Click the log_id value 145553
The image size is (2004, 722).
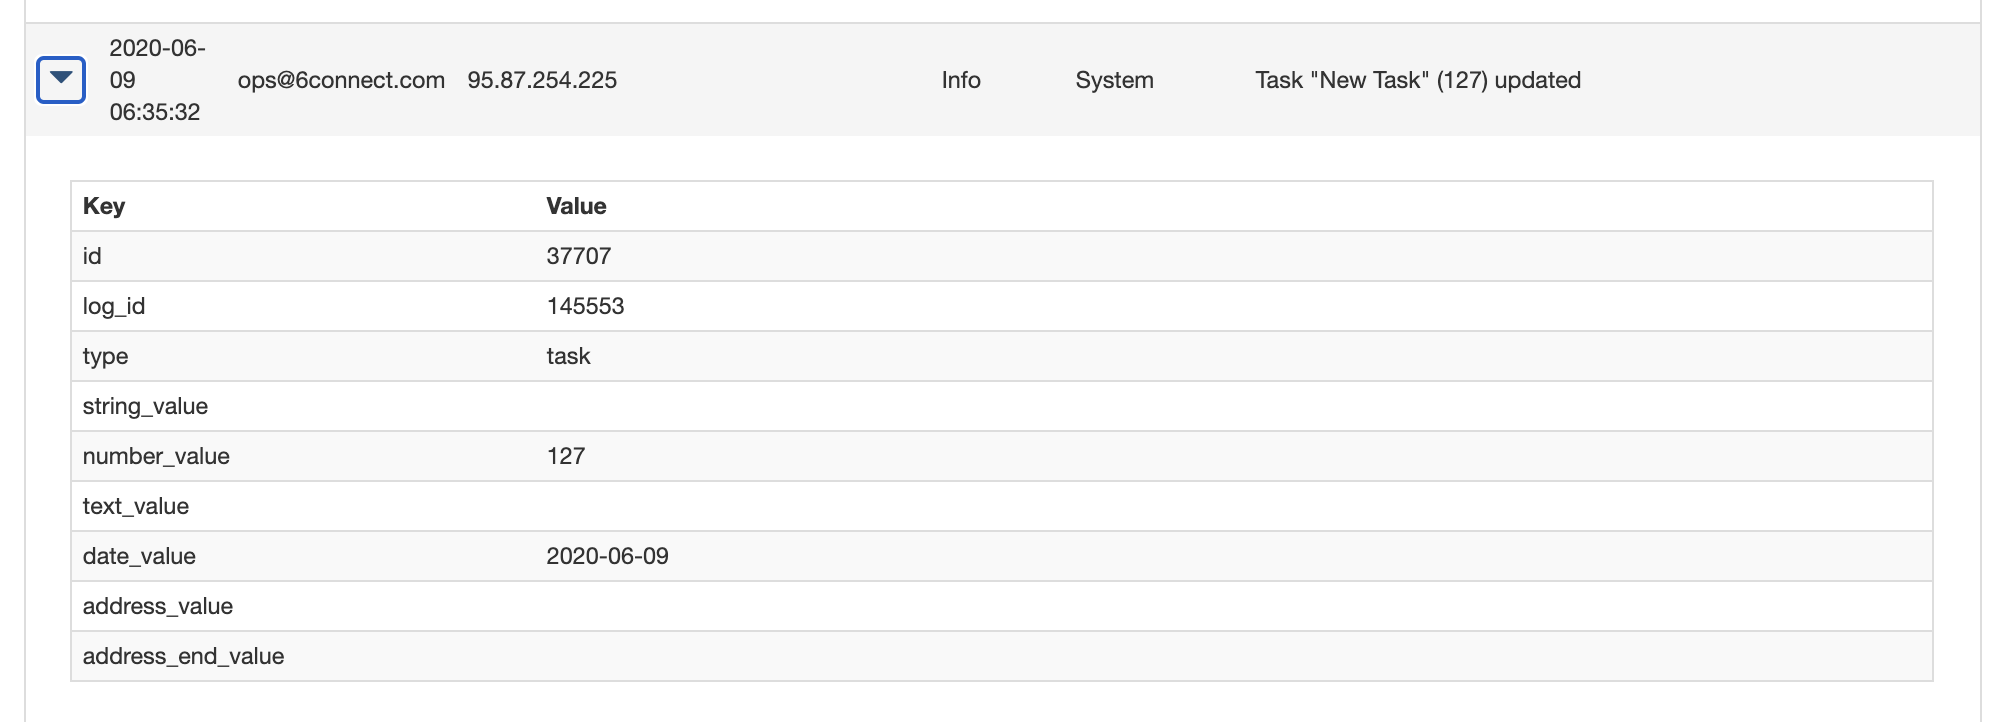(585, 306)
